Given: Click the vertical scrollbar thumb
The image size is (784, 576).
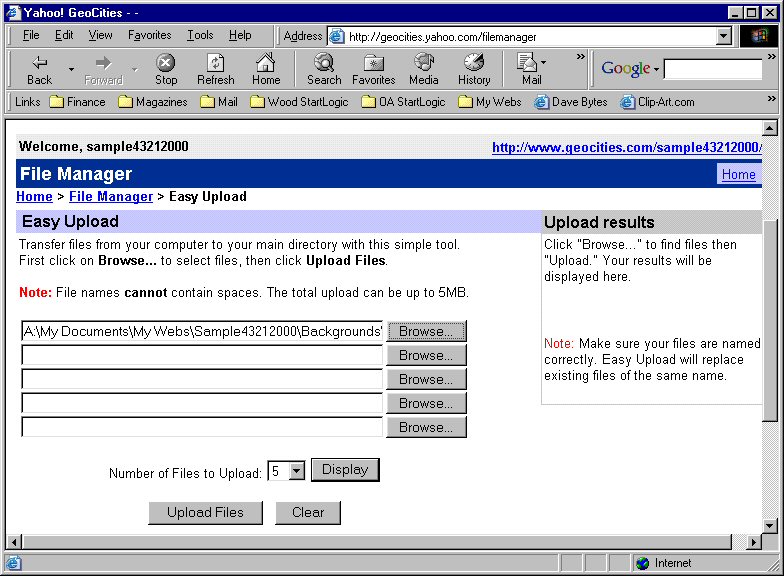Looking at the screenshot, I should click(770, 320).
